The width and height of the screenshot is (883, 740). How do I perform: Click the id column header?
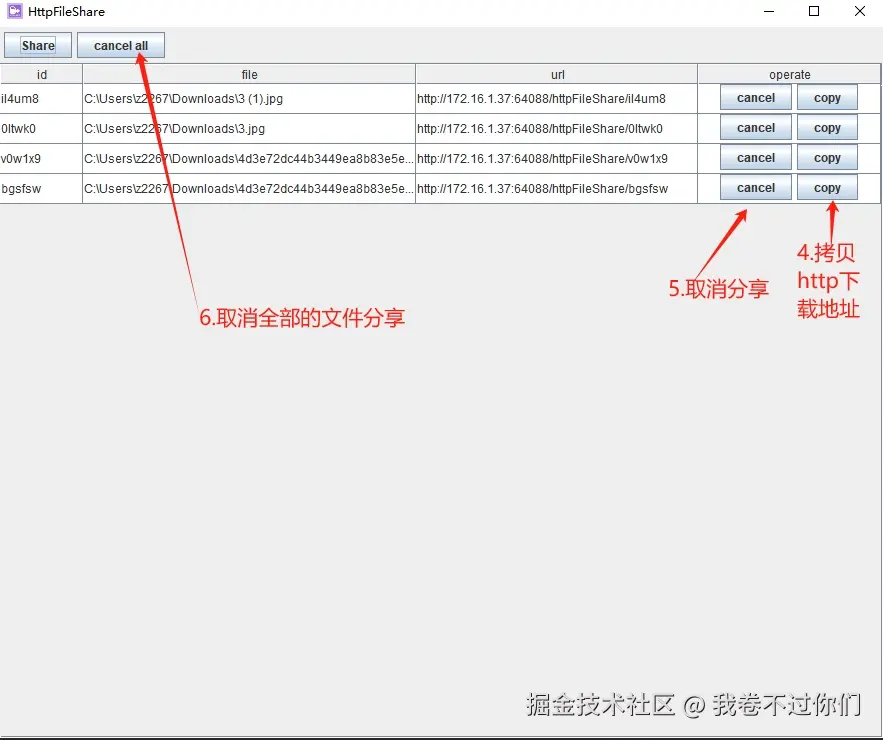(40, 73)
